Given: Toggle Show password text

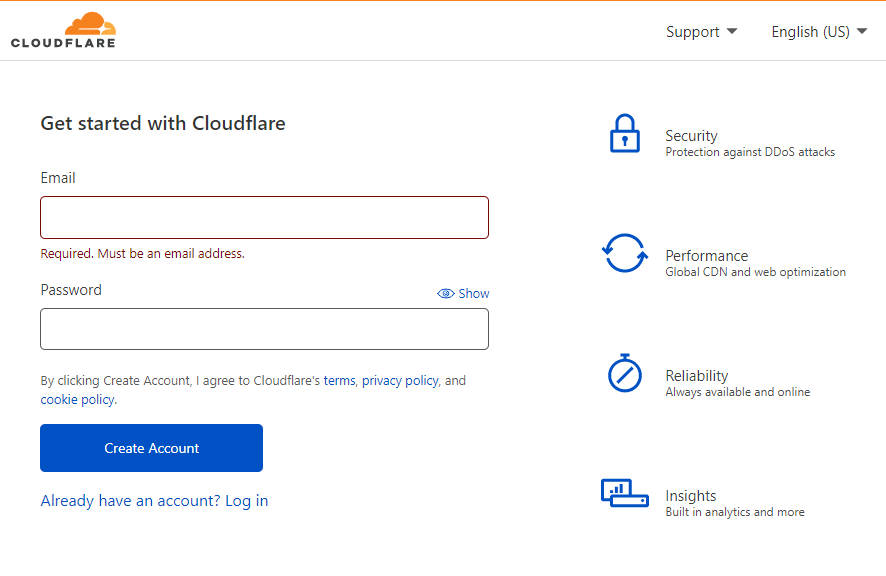Looking at the screenshot, I should [474, 294].
